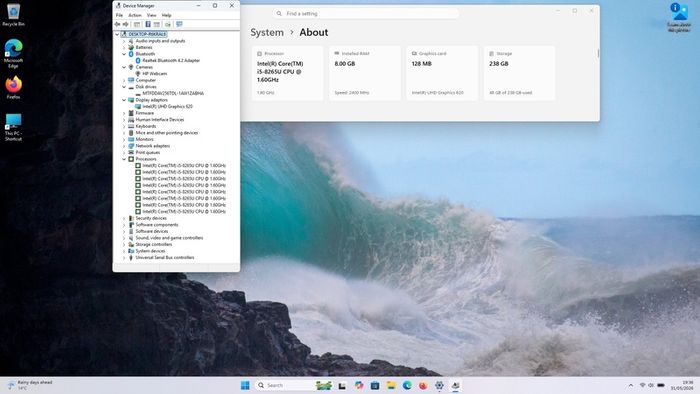The width and height of the screenshot is (700, 394).
Task: Open Microsoft Store from the taskbar
Action: point(375,386)
